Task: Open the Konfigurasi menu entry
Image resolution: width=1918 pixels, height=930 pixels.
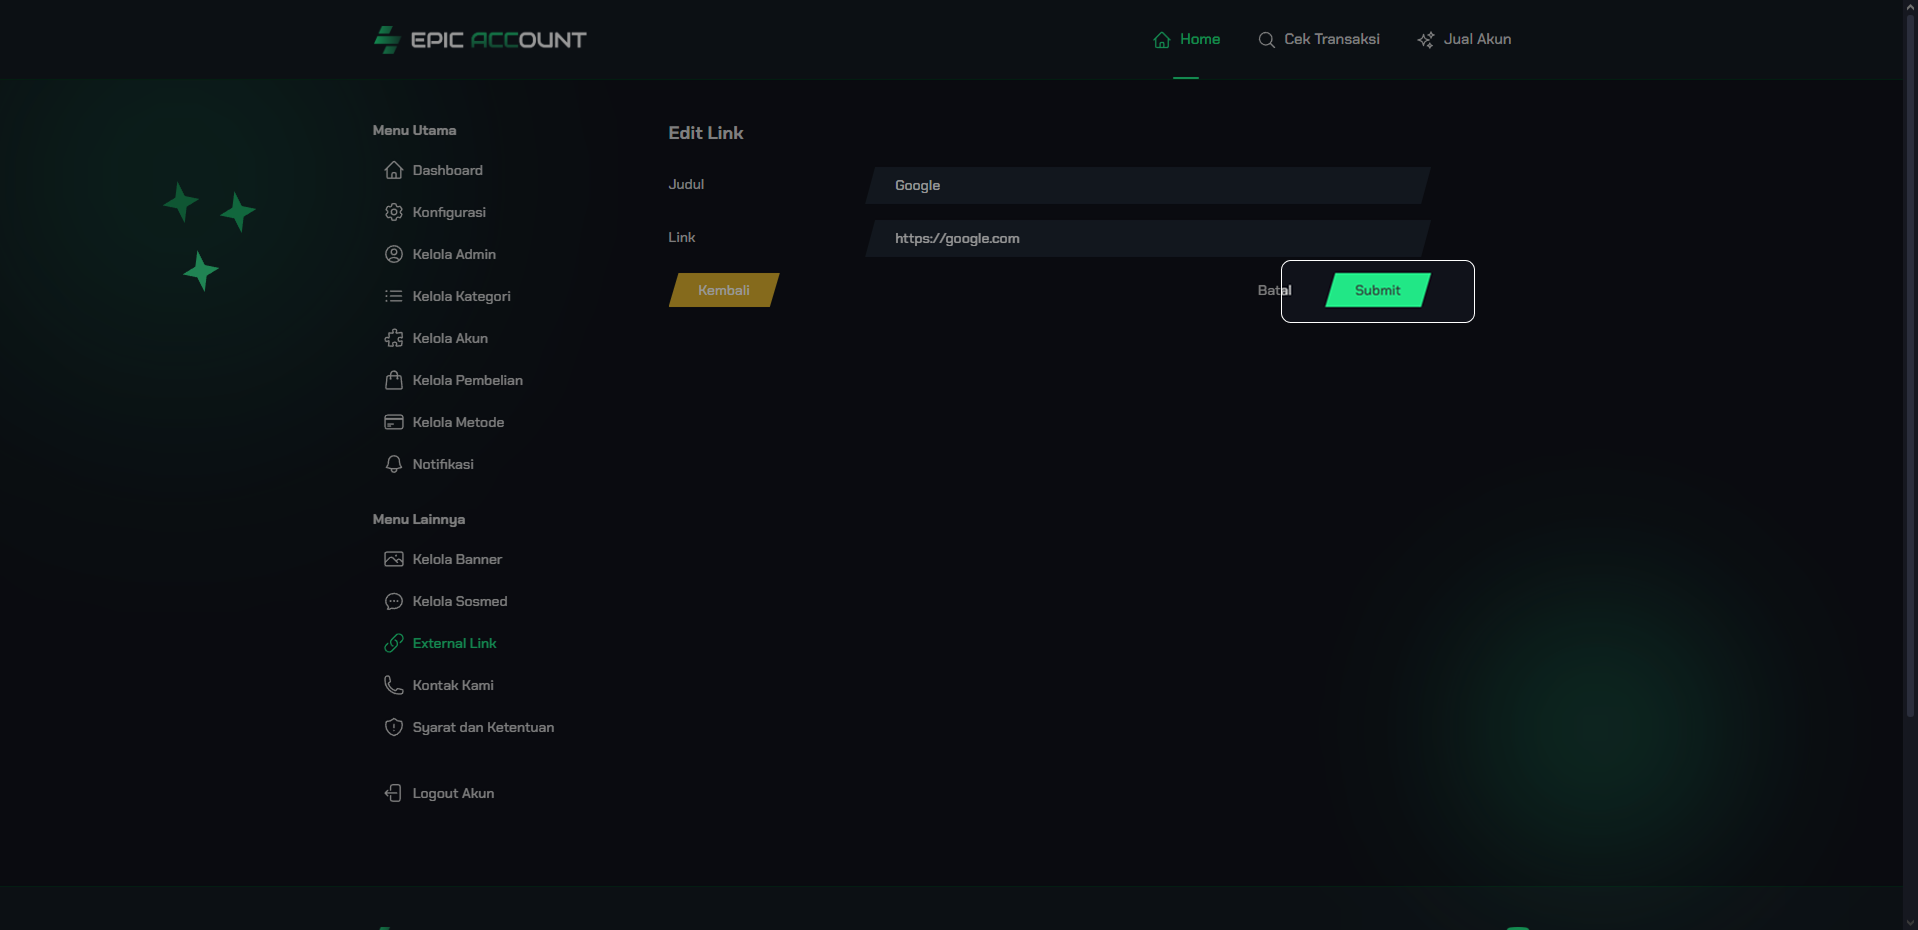Action: [x=436, y=212]
